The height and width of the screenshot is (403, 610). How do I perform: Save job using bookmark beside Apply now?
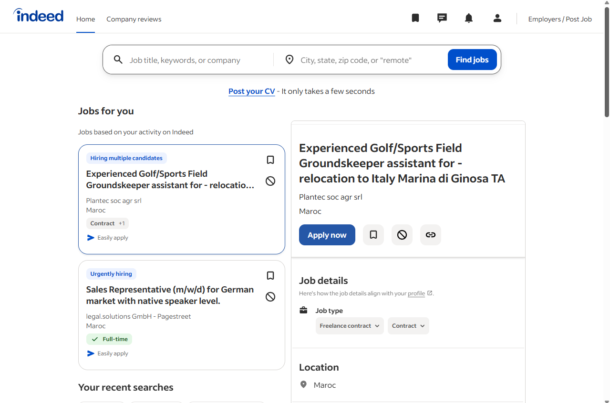click(x=373, y=235)
